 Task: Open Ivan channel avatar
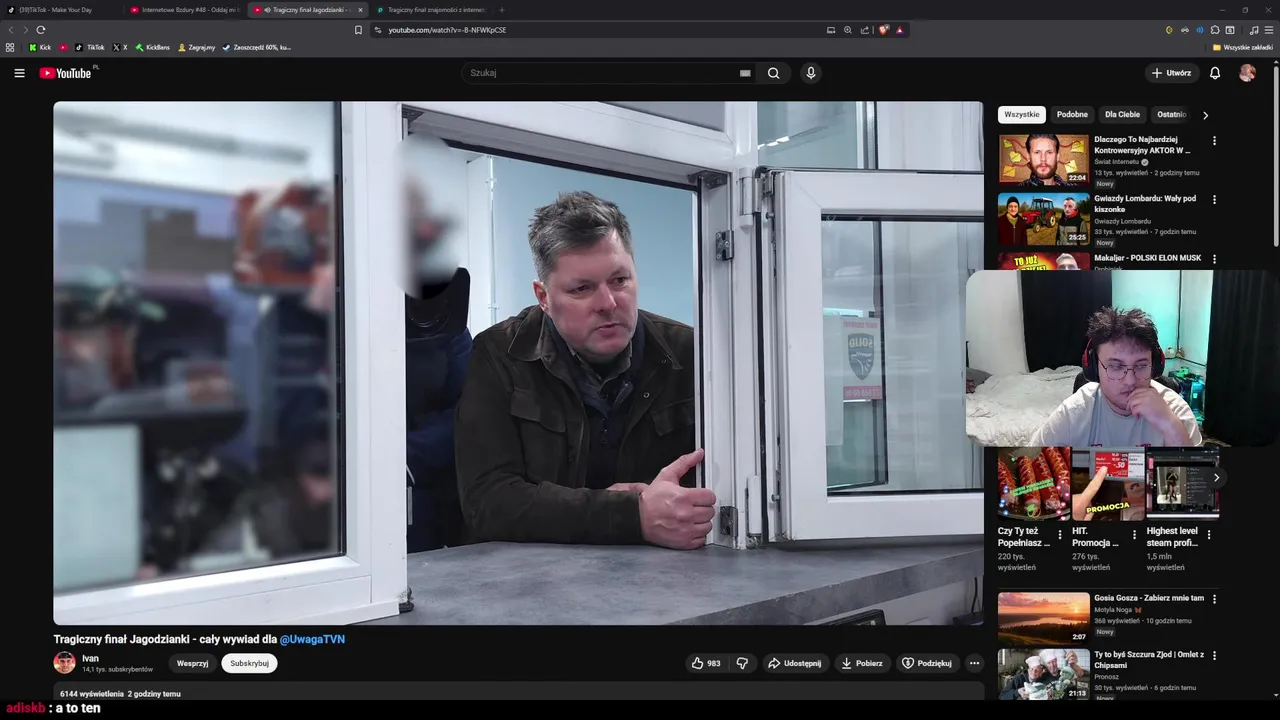(x=64, y=663)
